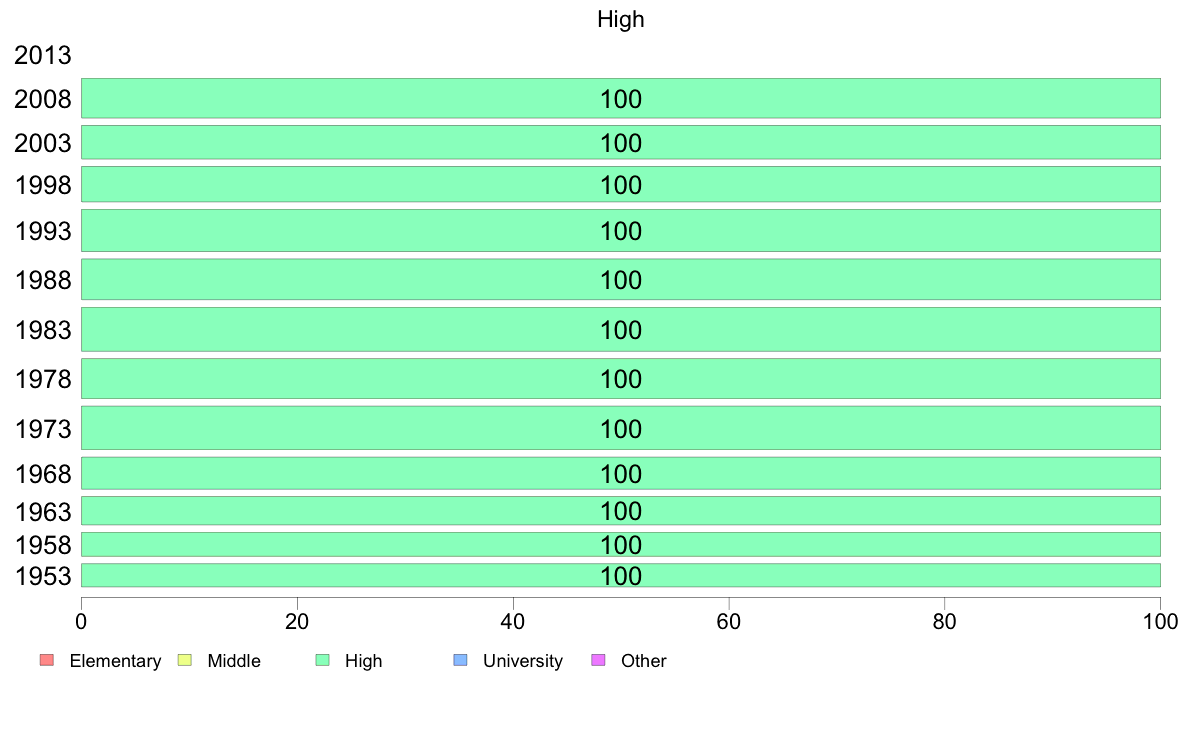Click the 2013 year axis label
1188x736 pixels.
43,55
